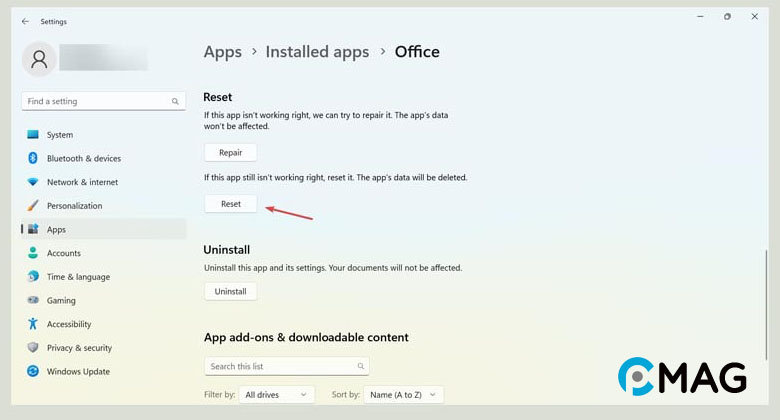Expand the 'Sort by: Name (A to Z)' dropdown

pyautogui.click(x=403, y=395)
